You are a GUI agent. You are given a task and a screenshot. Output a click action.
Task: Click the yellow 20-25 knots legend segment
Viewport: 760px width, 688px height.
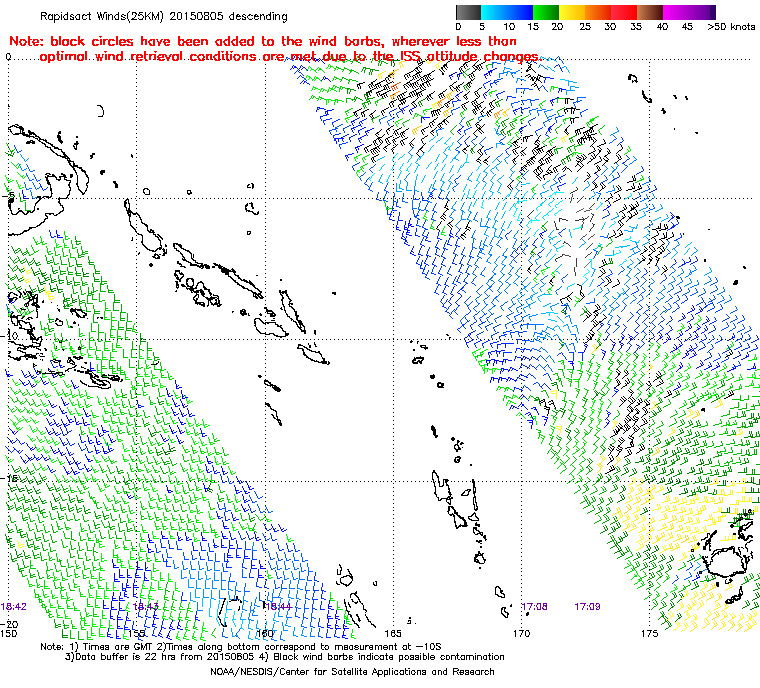click(572, 12)
